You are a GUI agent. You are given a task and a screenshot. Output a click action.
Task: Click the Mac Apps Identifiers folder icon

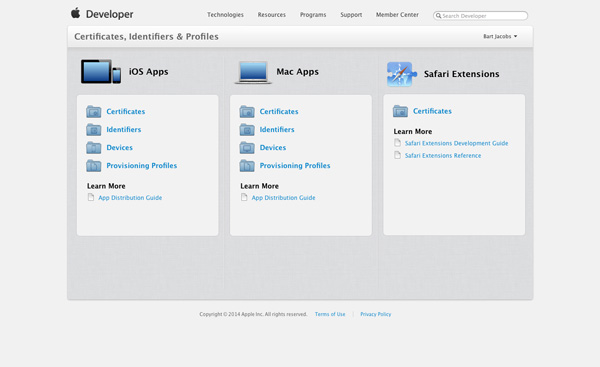247,129
